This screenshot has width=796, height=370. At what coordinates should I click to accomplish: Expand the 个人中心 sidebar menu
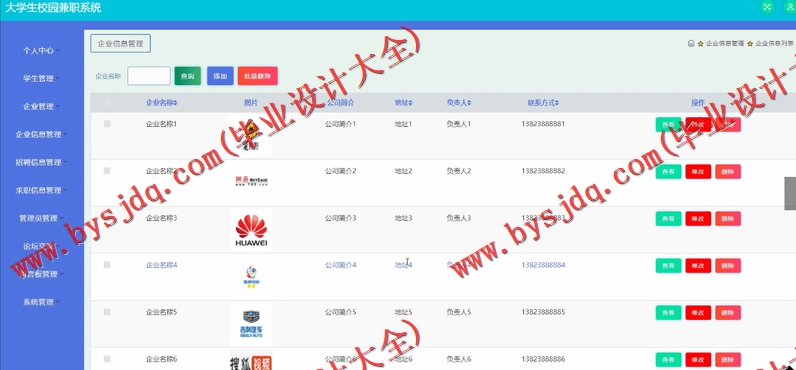click(41, 51)
